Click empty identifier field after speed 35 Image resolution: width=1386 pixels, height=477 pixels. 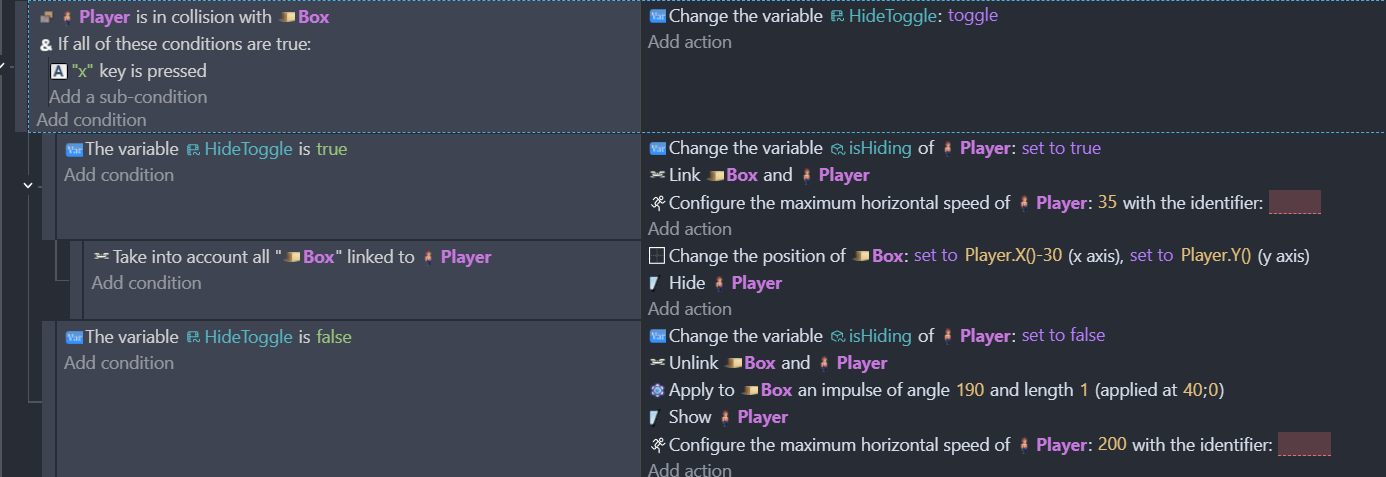1294,202
